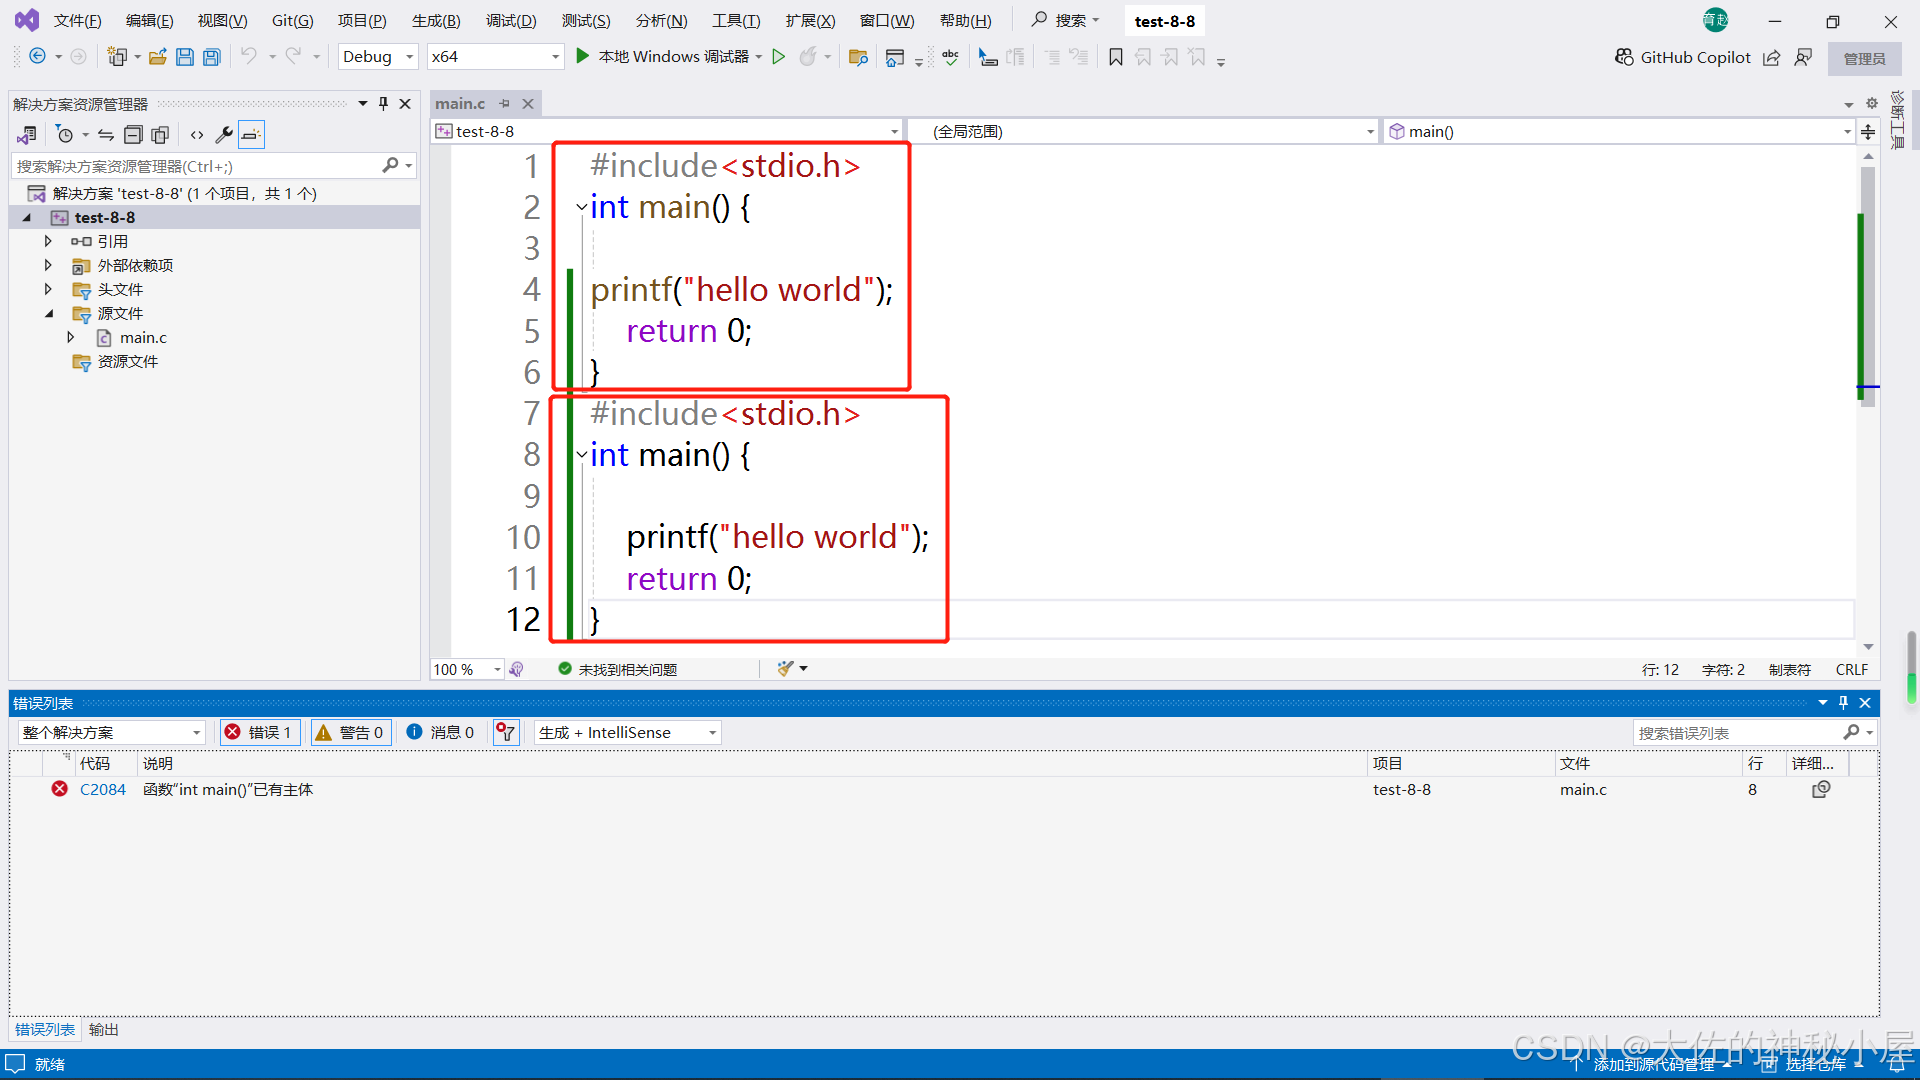Expand the 头文件 folder node
The image size is (1920, 1080).
[48, 289]
